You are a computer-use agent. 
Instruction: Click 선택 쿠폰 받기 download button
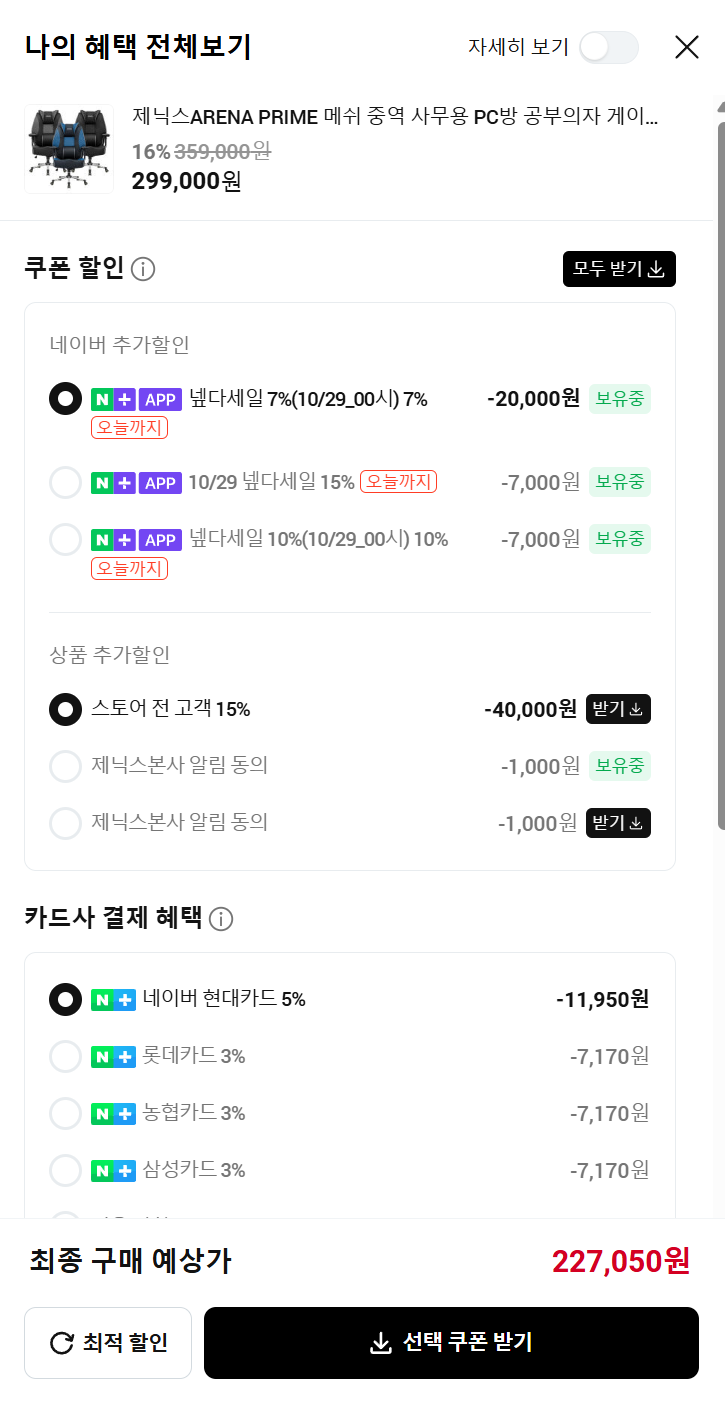pyautogui.click(x=451, y=1342)
